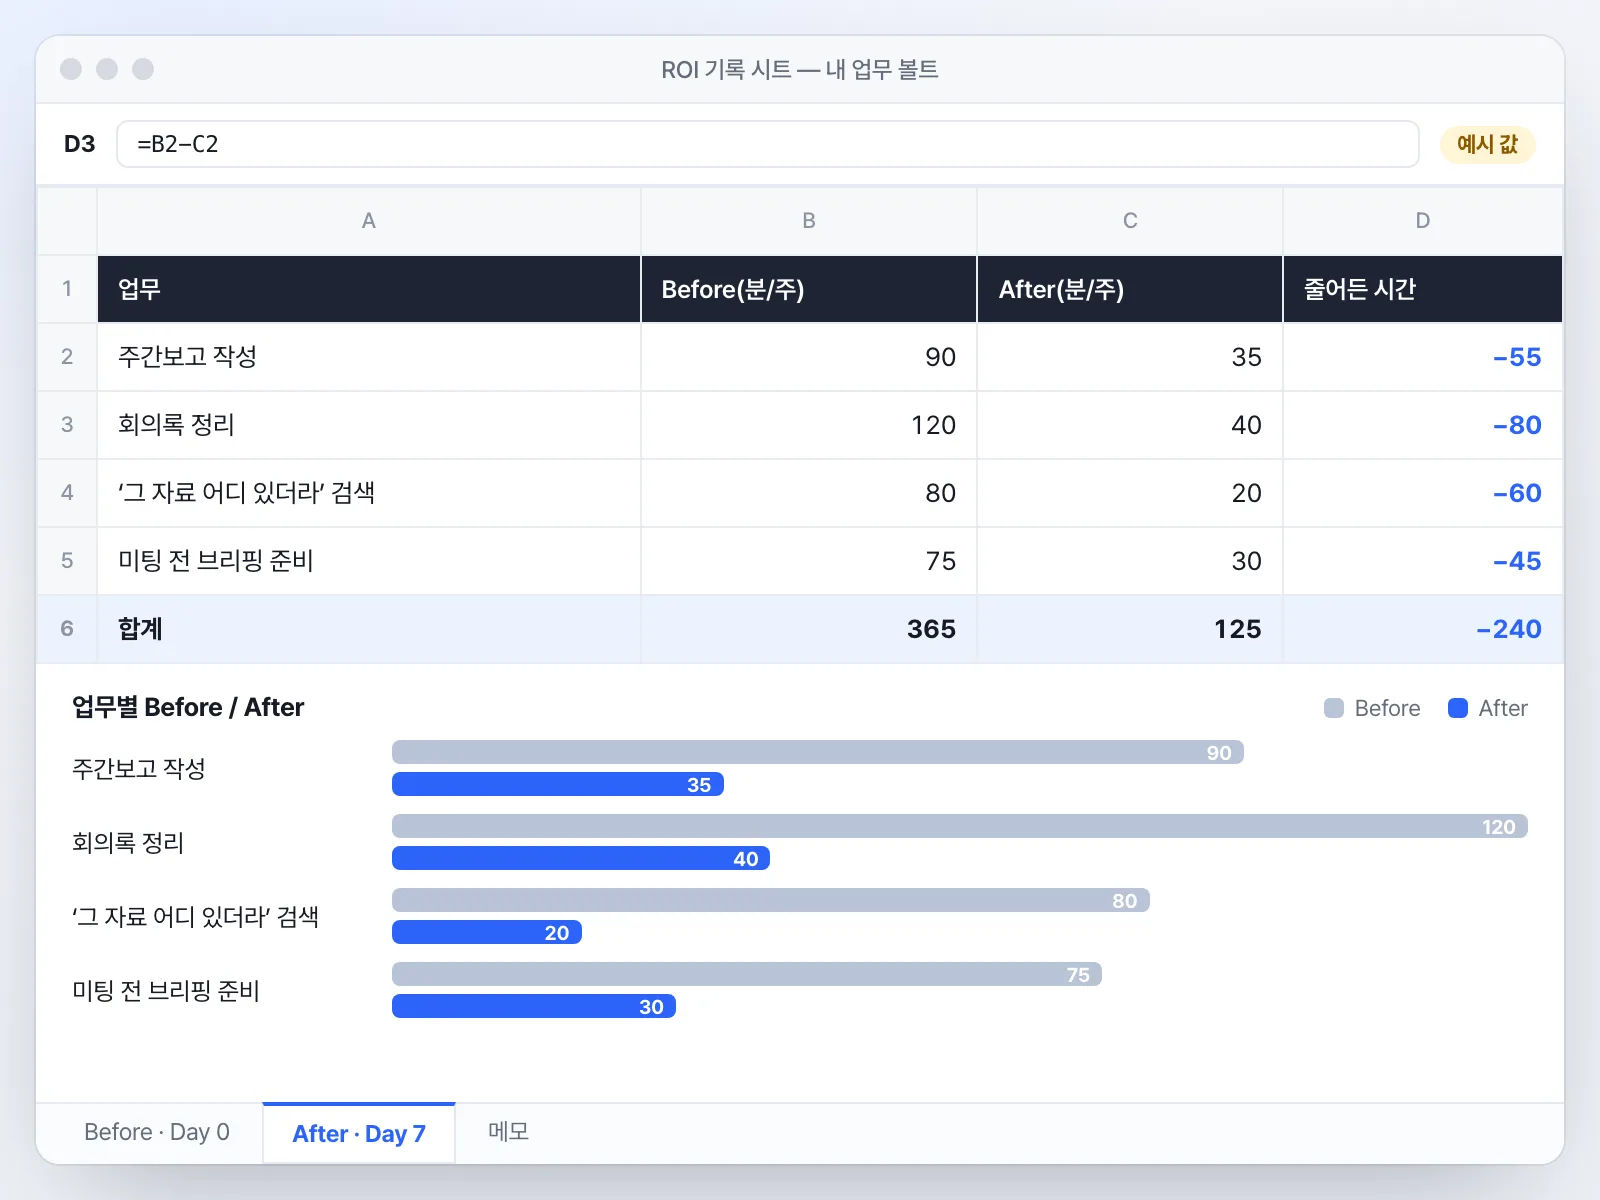Click the chart title '업무별 Before / After'
The image size is (1600, 1200).
click(188, 707)
